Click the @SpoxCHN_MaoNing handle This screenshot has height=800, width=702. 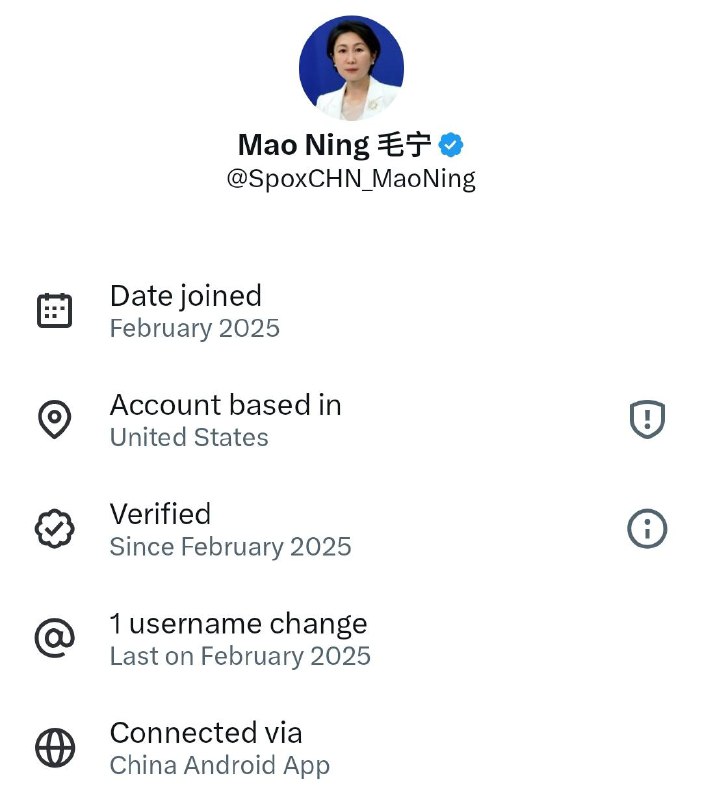pyautogui.click(x=351, y=178)
